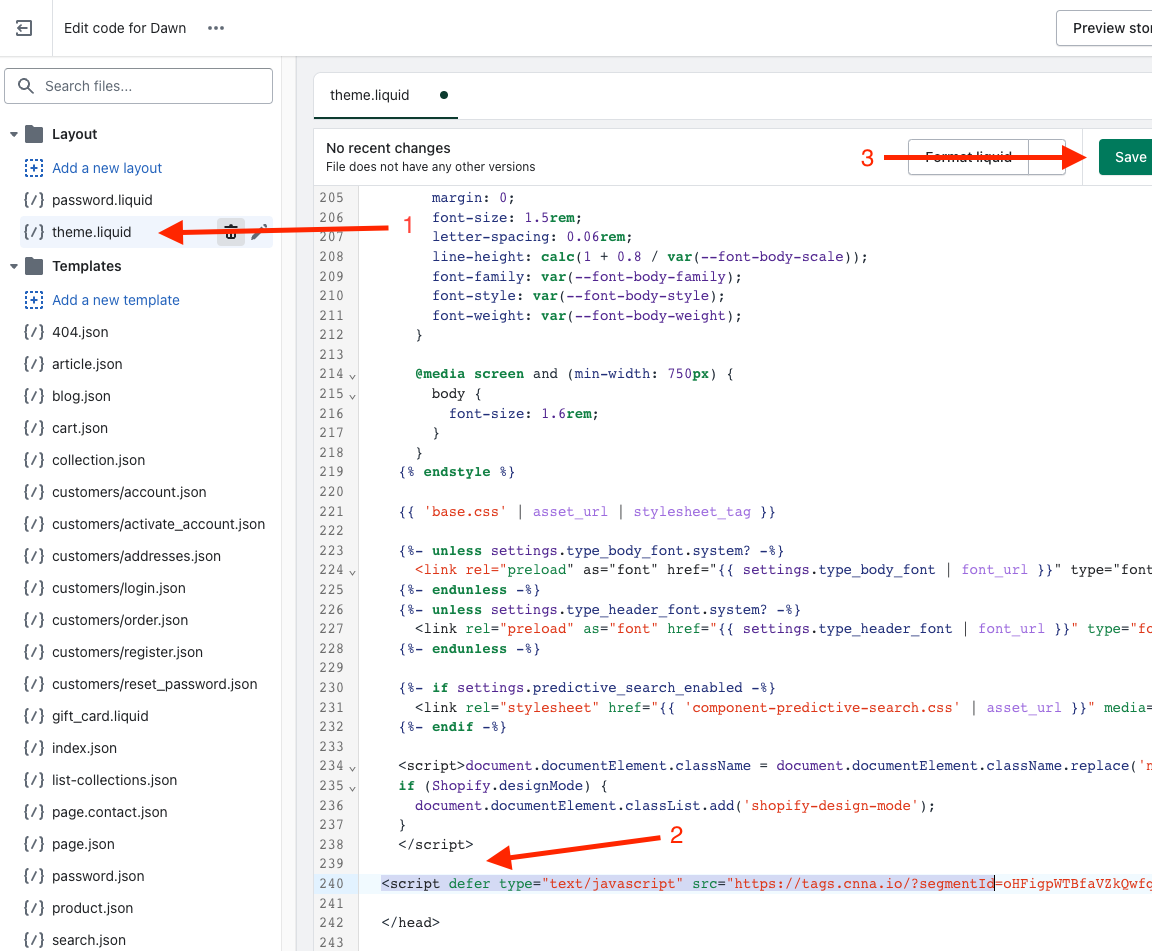Viewport: 1152px width, 951px height.
Task: Open customers/activate_account.json file
Action: pos(158,524)
